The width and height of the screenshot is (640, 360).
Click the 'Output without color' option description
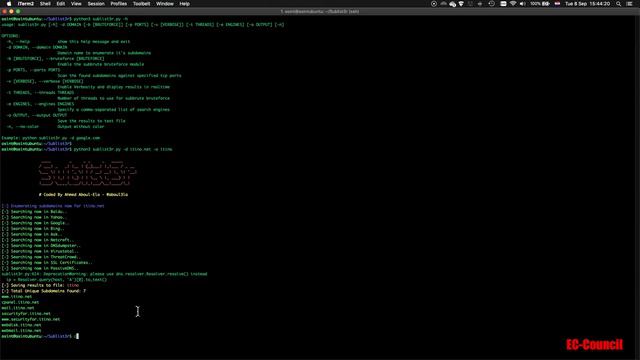[81, 127]
